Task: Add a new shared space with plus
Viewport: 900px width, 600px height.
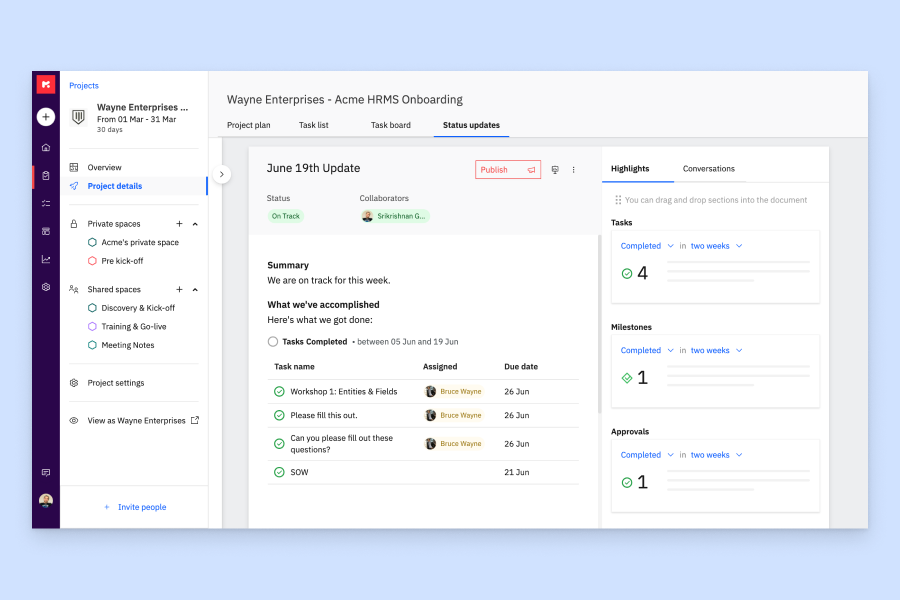Action: pyautogui.click(x=179, y=289)
